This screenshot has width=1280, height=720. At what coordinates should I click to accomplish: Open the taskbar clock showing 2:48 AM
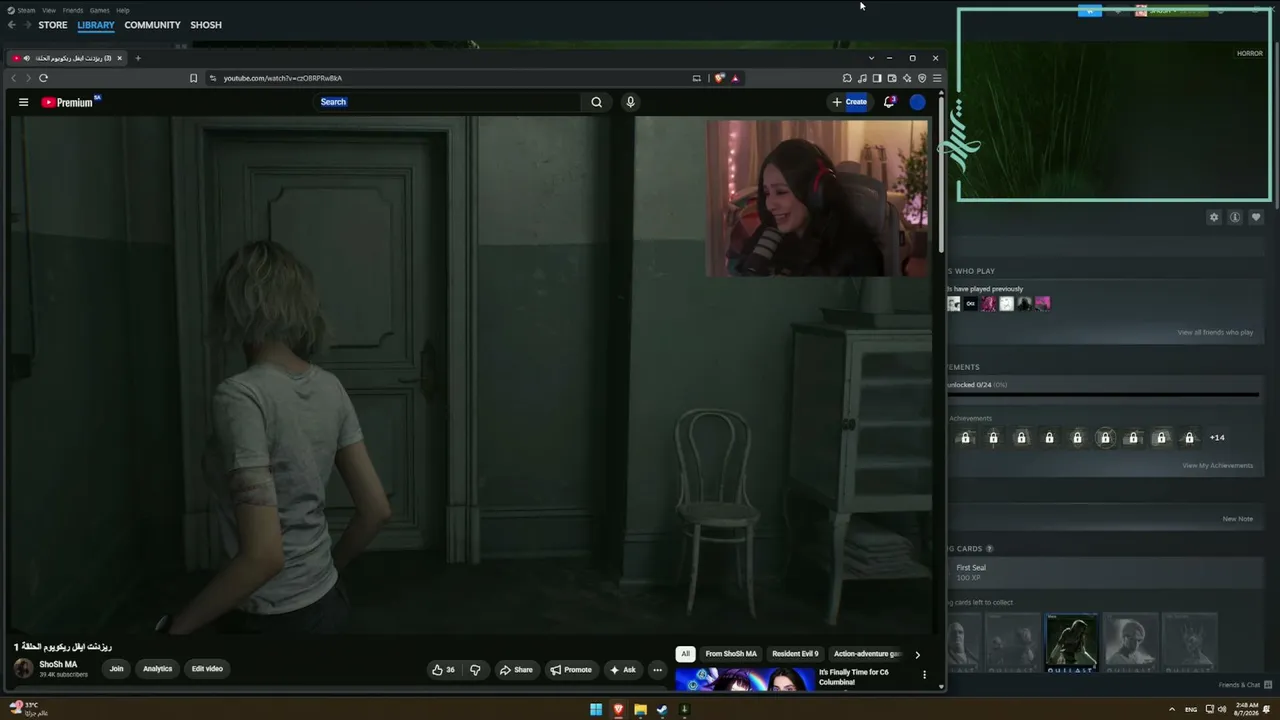(x=1246, y=709)
